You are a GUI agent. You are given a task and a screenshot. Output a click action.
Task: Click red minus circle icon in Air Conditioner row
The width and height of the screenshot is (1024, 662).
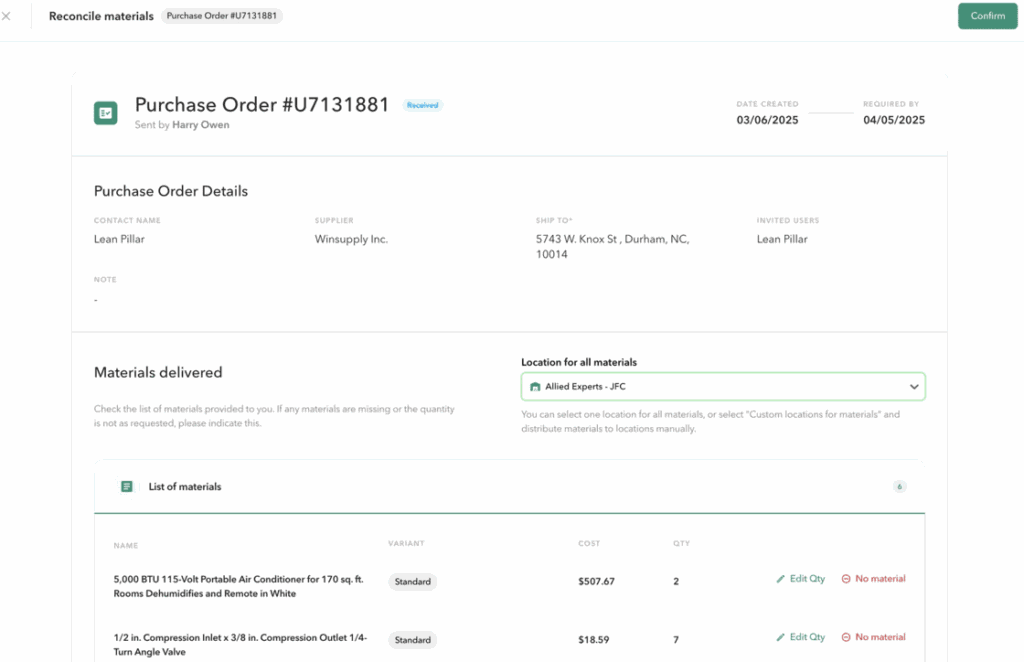coord(846,579)
